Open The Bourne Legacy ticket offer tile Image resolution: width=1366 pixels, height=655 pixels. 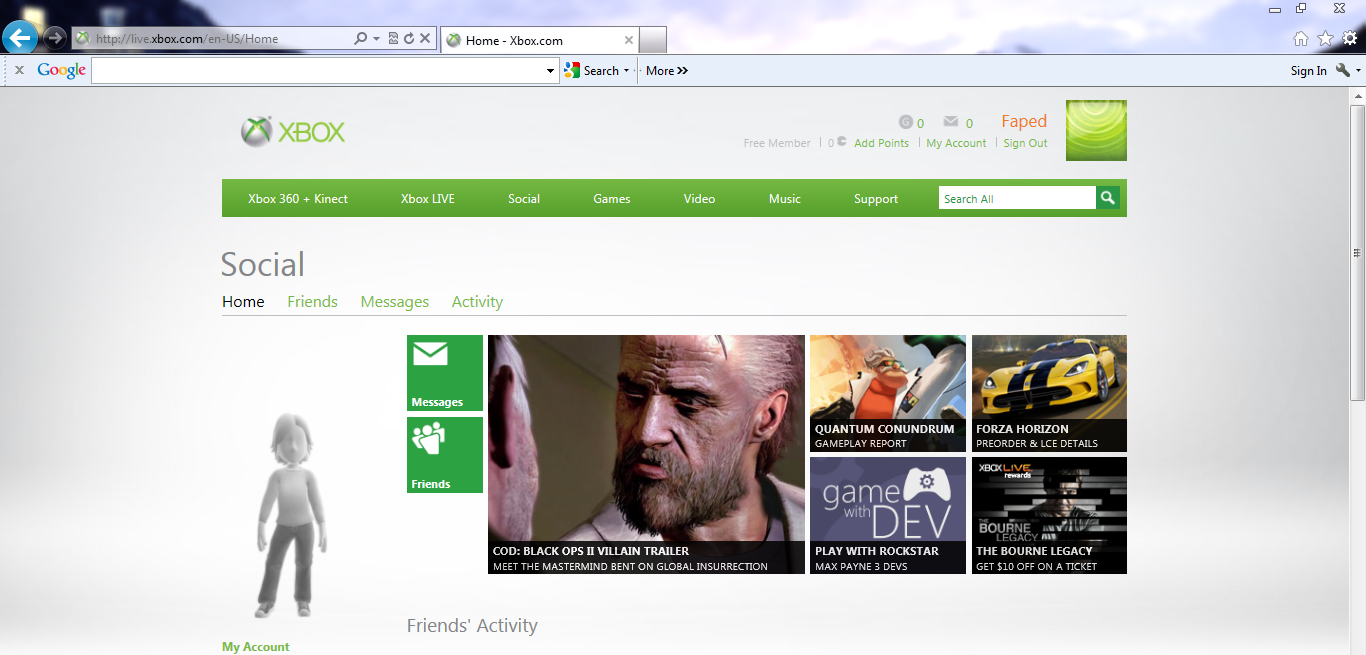coord(1049,515)
